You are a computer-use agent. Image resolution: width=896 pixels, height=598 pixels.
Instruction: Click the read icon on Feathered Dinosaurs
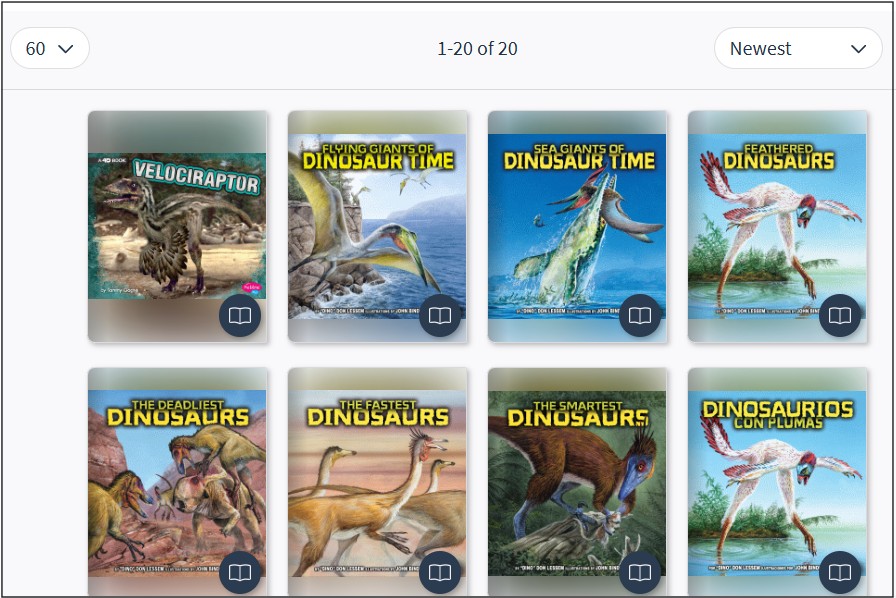pos(840,316)
